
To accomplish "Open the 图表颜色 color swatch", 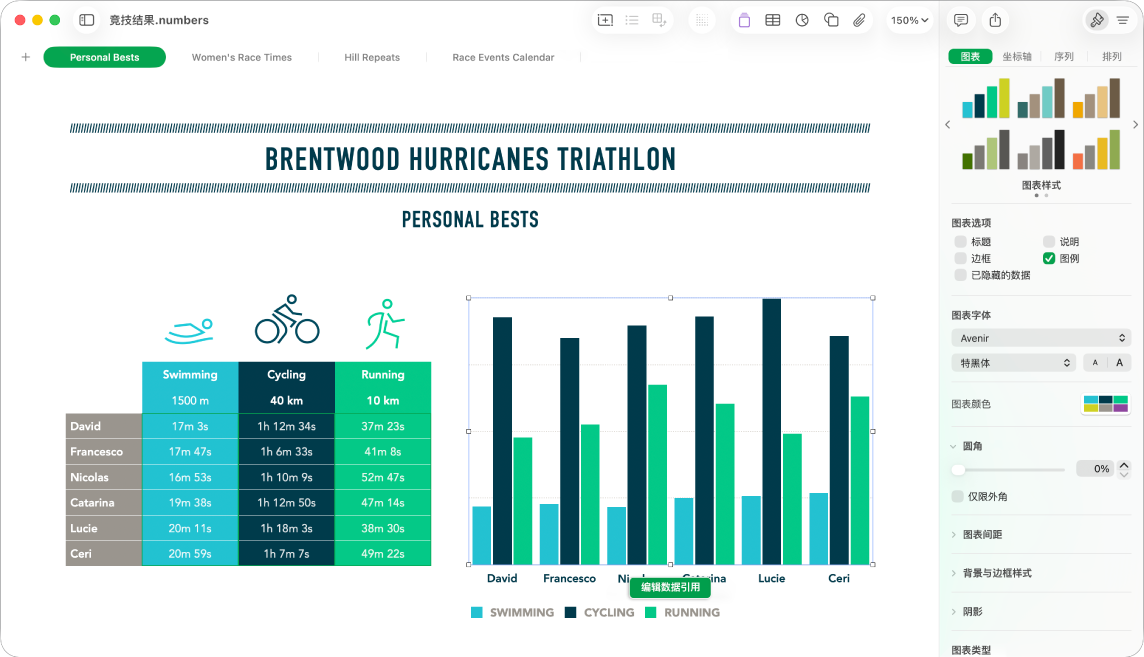I will pos(1106,403).
